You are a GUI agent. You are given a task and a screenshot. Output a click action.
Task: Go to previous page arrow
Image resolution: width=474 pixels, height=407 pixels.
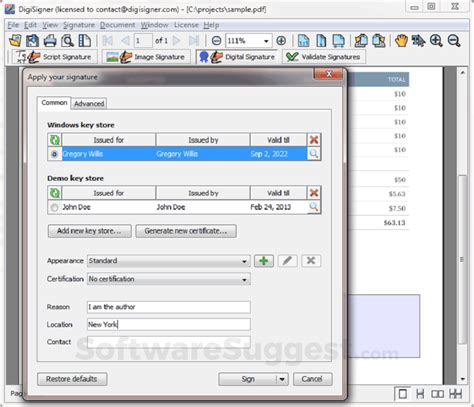pyautogui.click(x=125, y=41)
